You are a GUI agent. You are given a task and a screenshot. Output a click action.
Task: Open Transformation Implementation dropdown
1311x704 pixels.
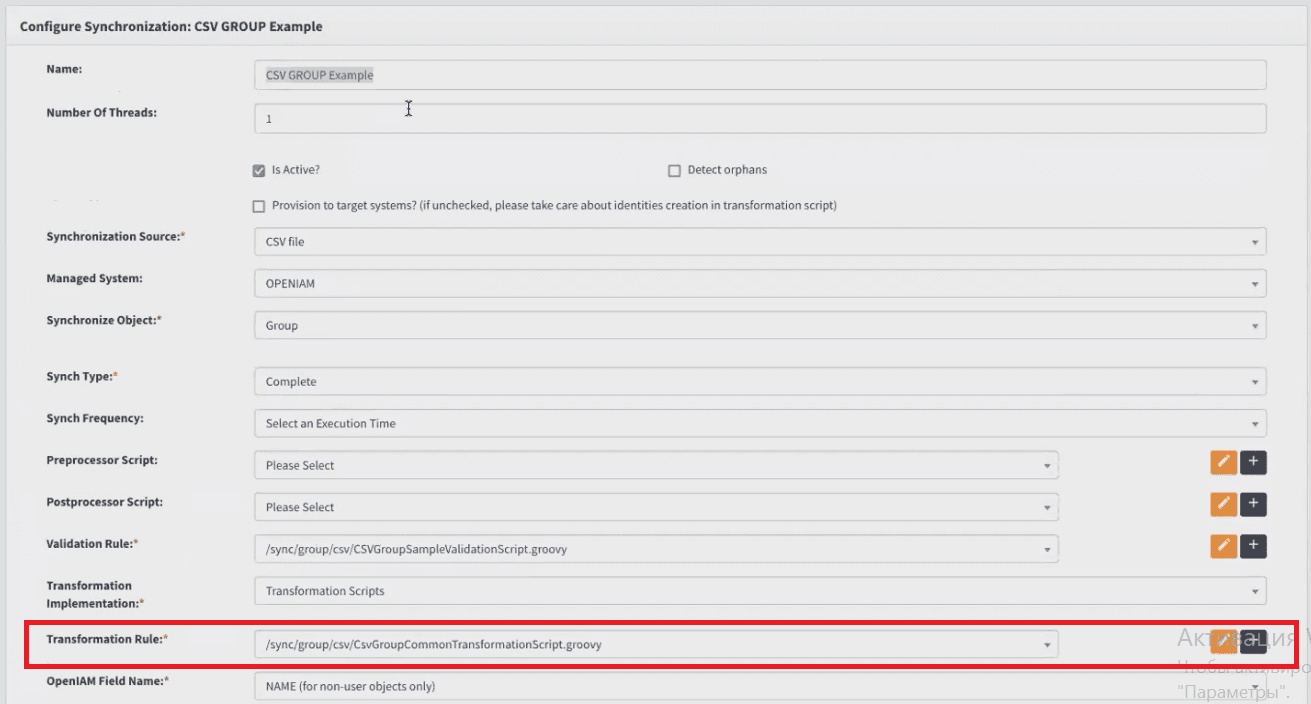pos(760,592)
